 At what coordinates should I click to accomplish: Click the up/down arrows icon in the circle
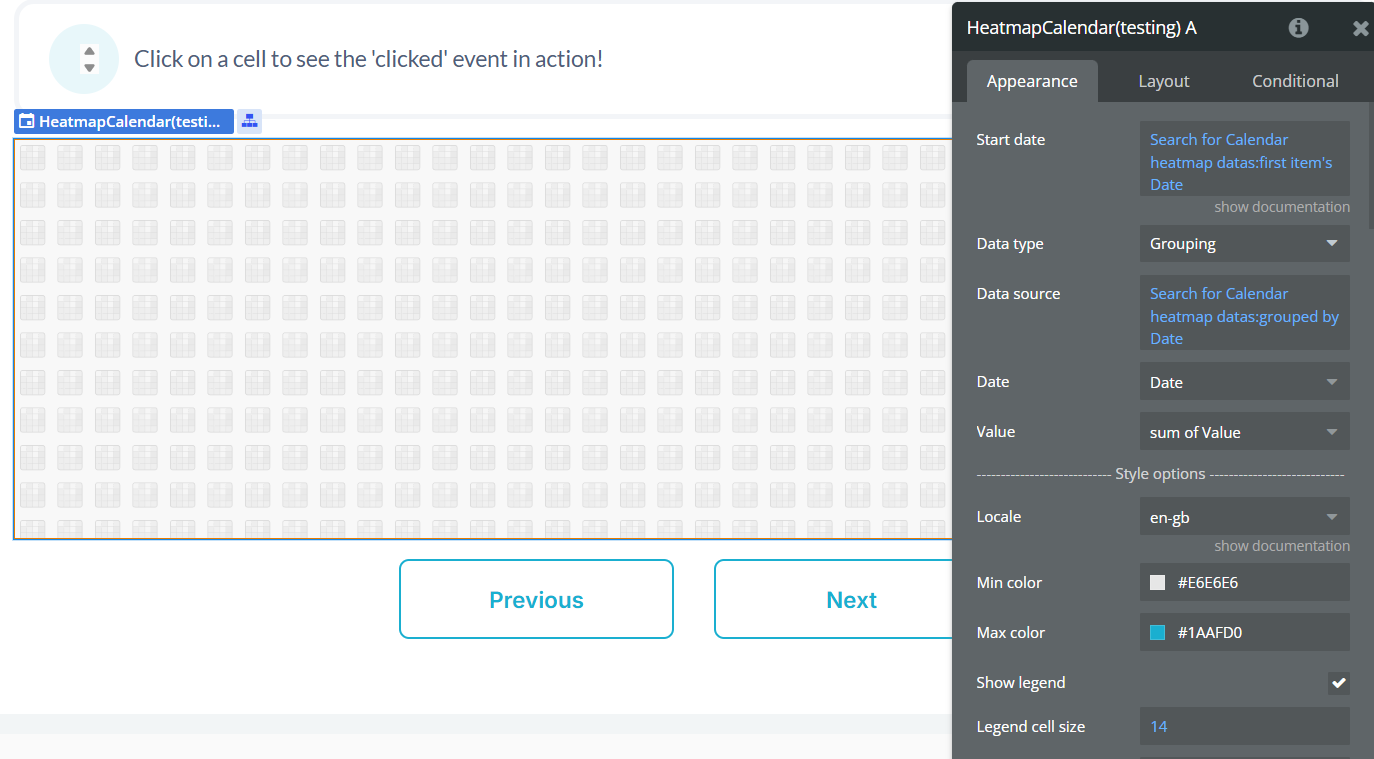[x=90, y=59]
